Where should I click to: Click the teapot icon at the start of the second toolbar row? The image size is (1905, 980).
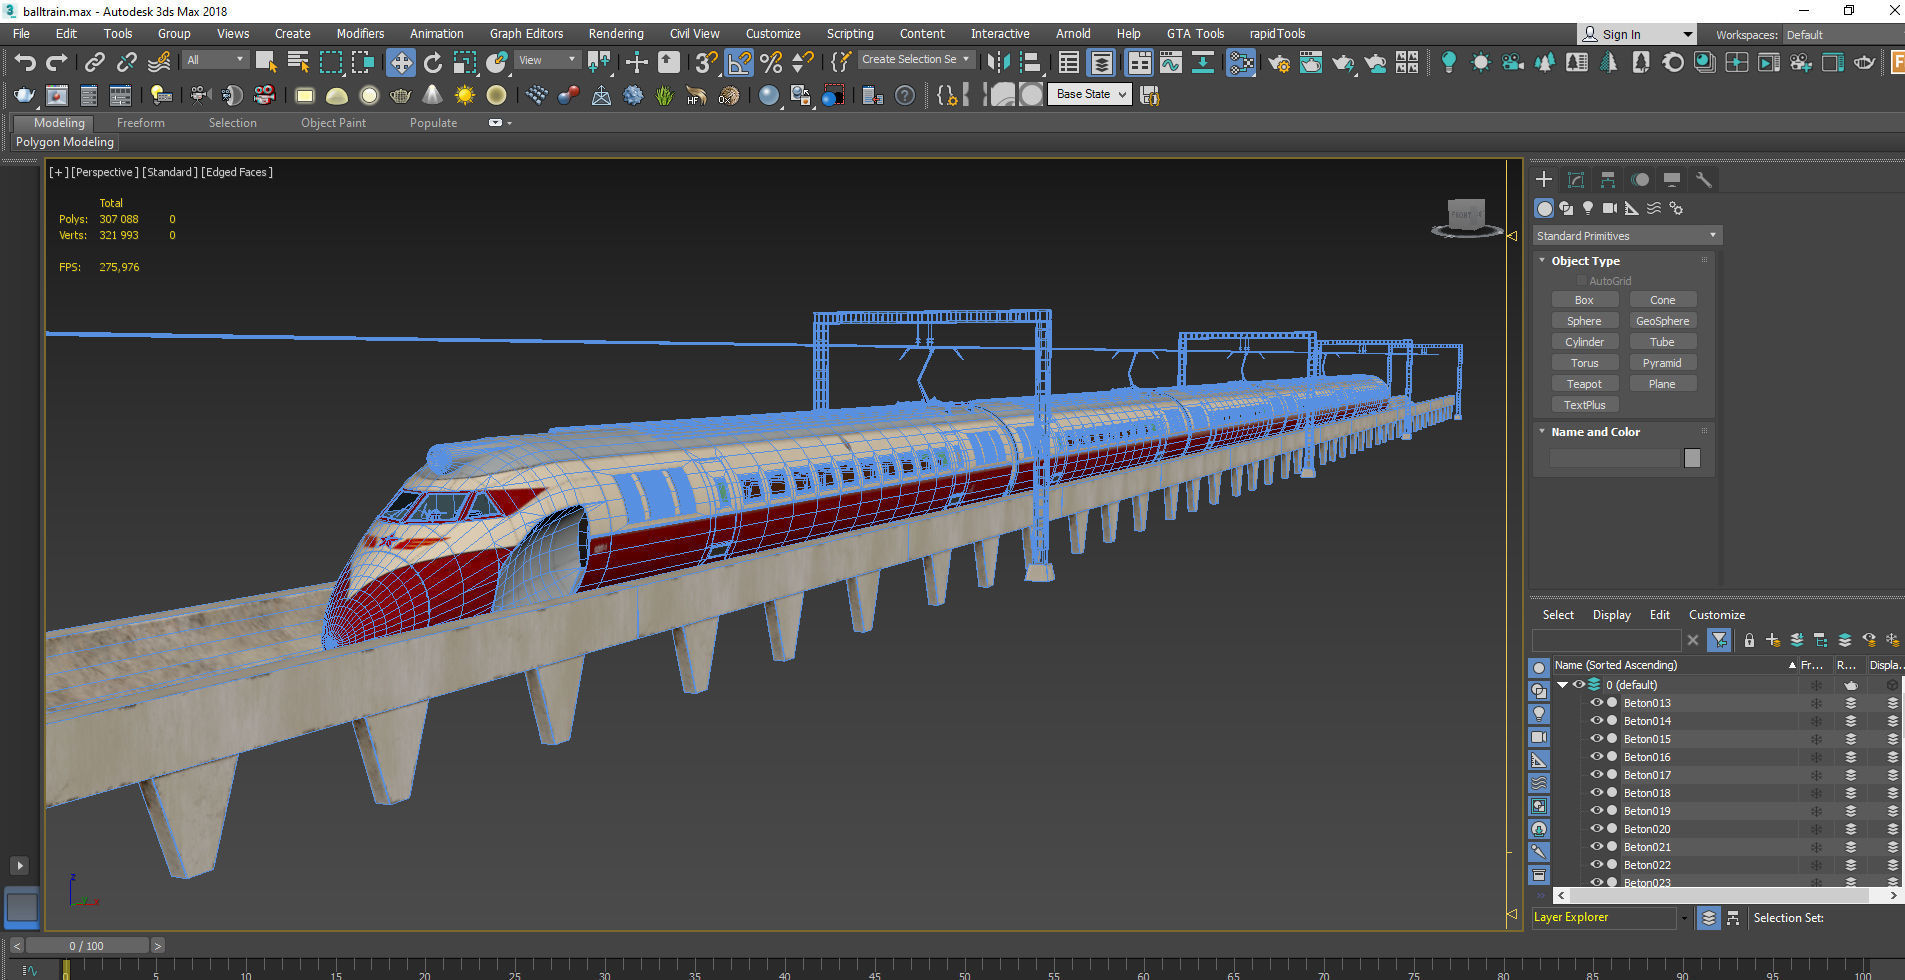point(25,95)
